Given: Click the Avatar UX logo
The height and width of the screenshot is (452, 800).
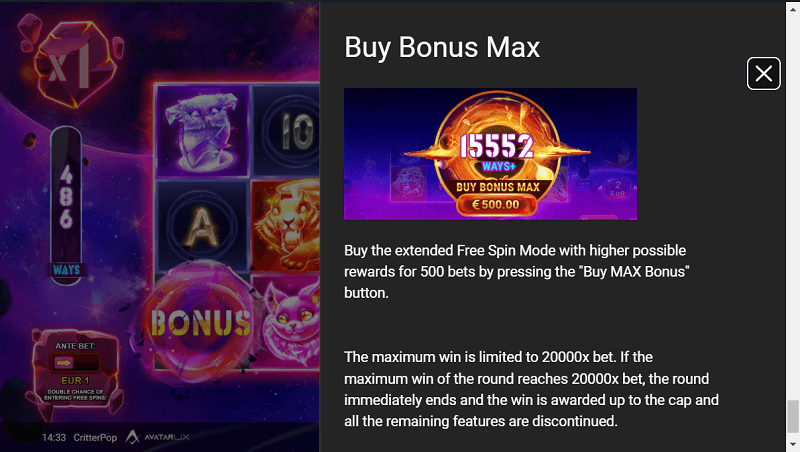Looking at the screenshot, I should coord(157,437).
